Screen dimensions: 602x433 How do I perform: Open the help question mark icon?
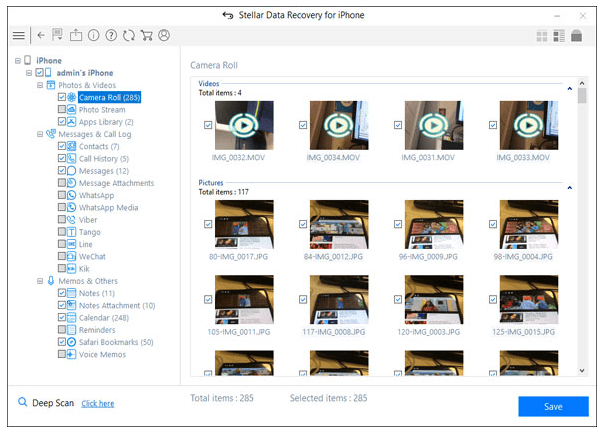(111, 35)
